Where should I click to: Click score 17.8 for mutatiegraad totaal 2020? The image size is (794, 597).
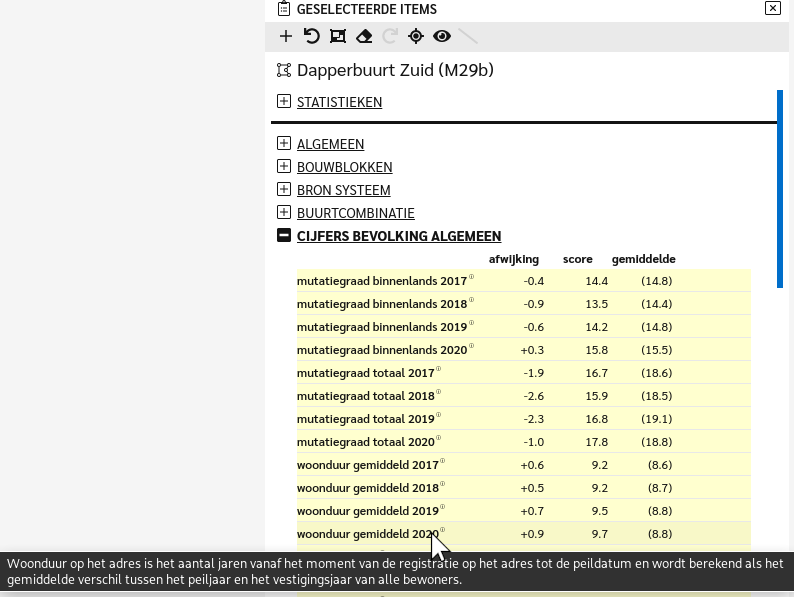point(597,442)
